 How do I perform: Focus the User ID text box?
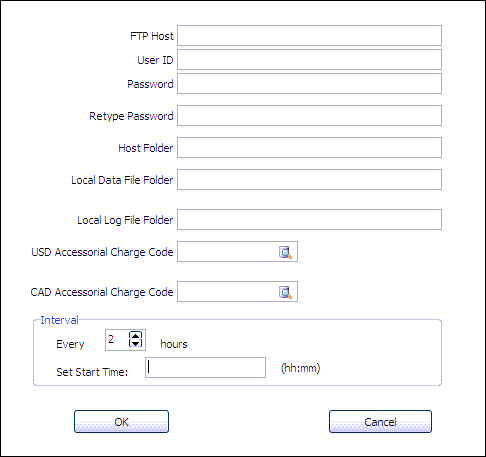pyautogui.click(x=309, y=59)
